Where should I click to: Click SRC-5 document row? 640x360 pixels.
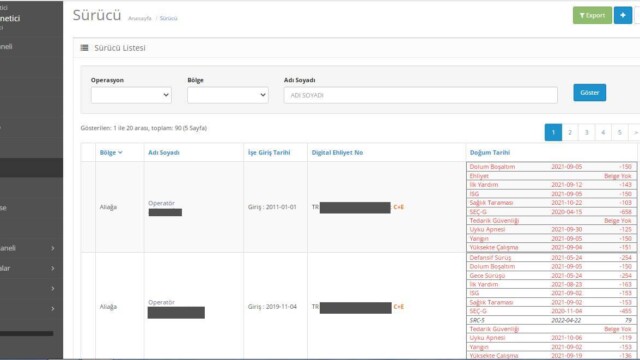[x=551, y=320]
